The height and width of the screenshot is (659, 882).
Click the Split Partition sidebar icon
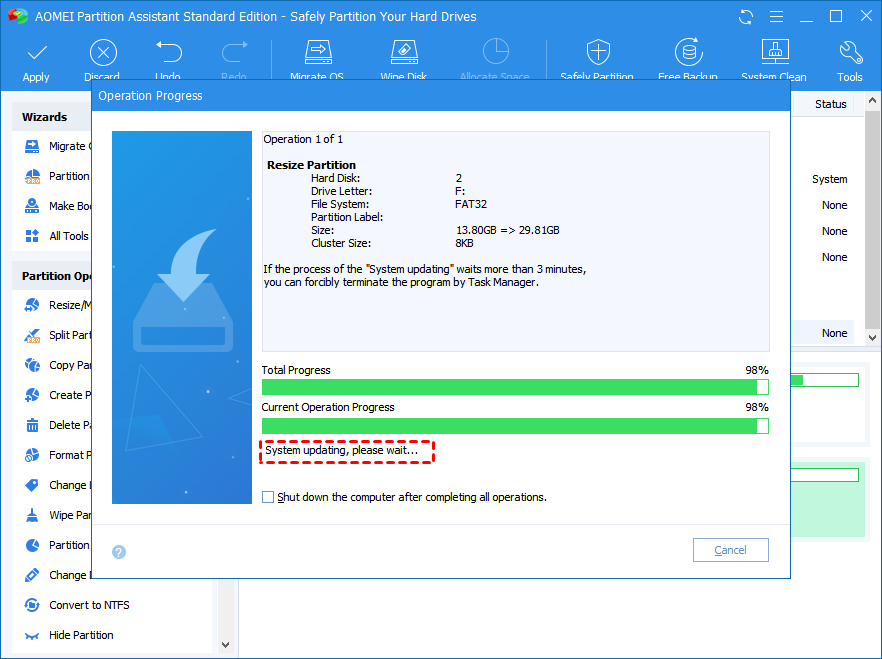point(32,336)
